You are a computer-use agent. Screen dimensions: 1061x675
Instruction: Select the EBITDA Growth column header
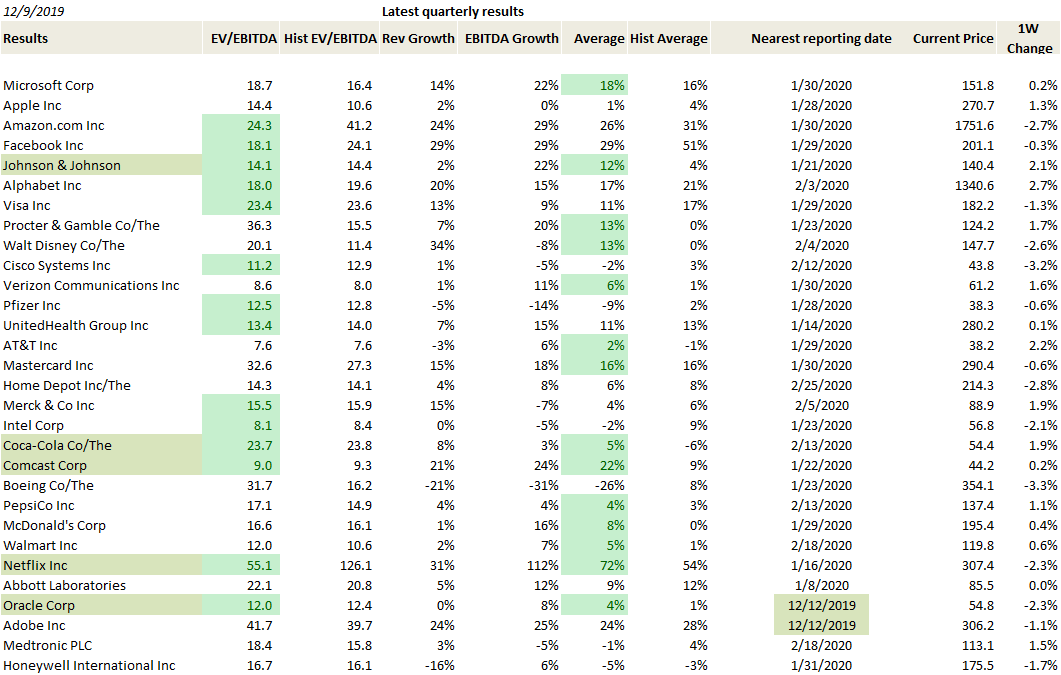pos(511,39)
